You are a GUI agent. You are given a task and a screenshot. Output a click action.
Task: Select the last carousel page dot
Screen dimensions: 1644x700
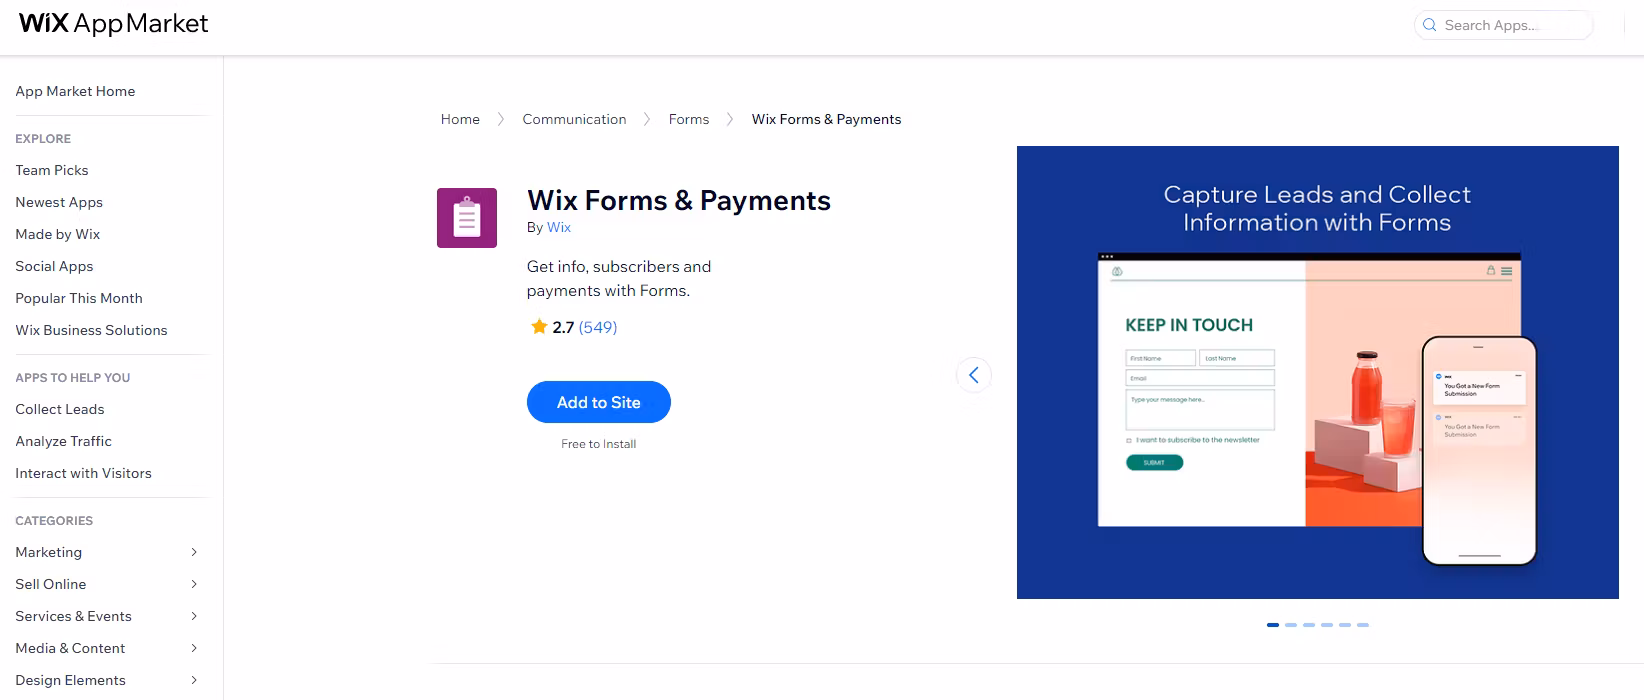tap(1362, 623)
